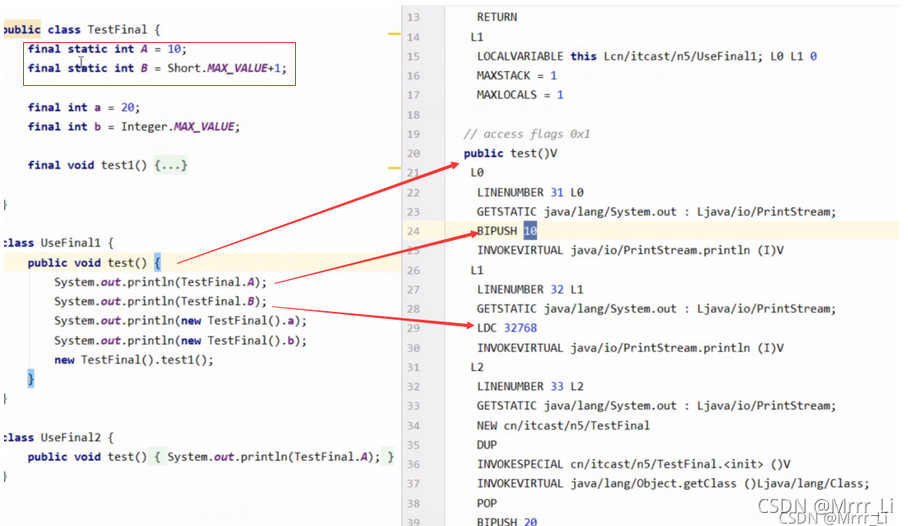Image resolution: width=908 pixels, height=526 pixels.
Task: Click gutter line number 24
Action: pyautogui.click(x=413, y=231)
